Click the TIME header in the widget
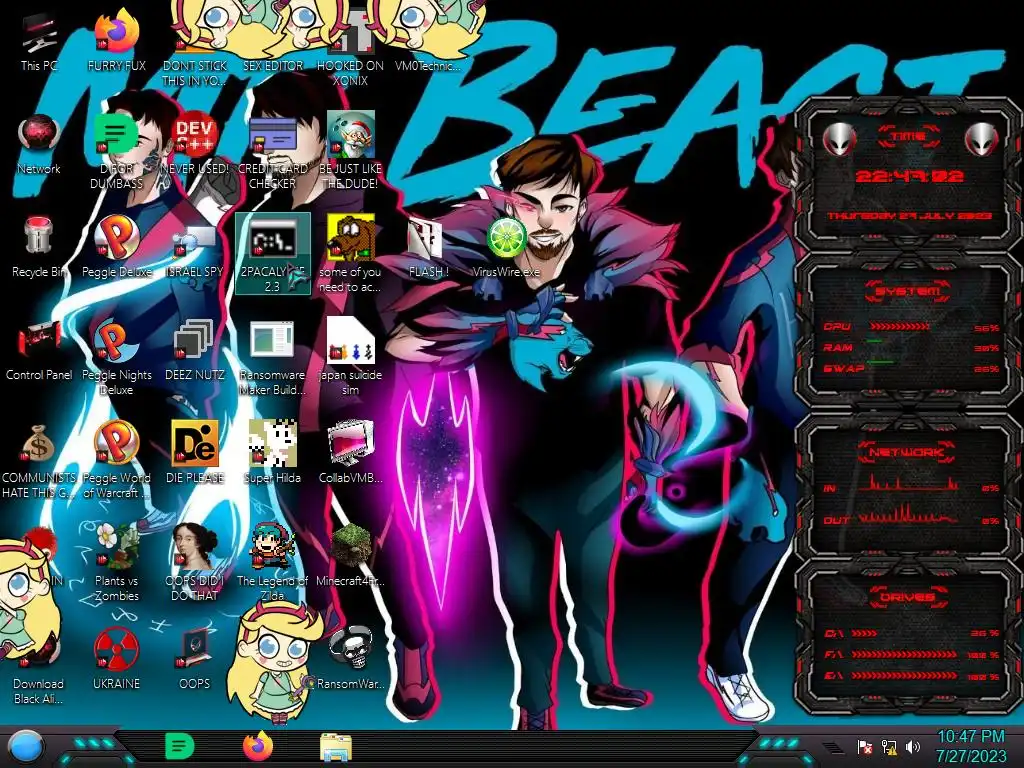 pyautogui.click(x=909, y=136)
